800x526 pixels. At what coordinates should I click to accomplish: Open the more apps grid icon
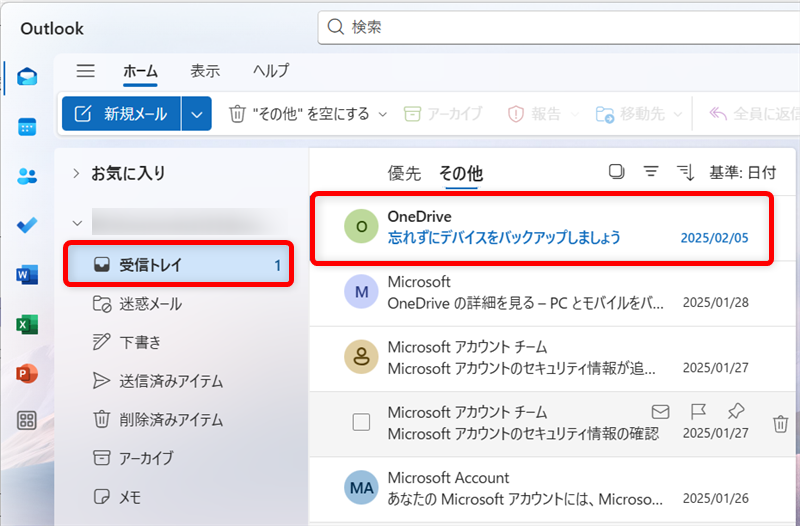click(x=27, y=421)
